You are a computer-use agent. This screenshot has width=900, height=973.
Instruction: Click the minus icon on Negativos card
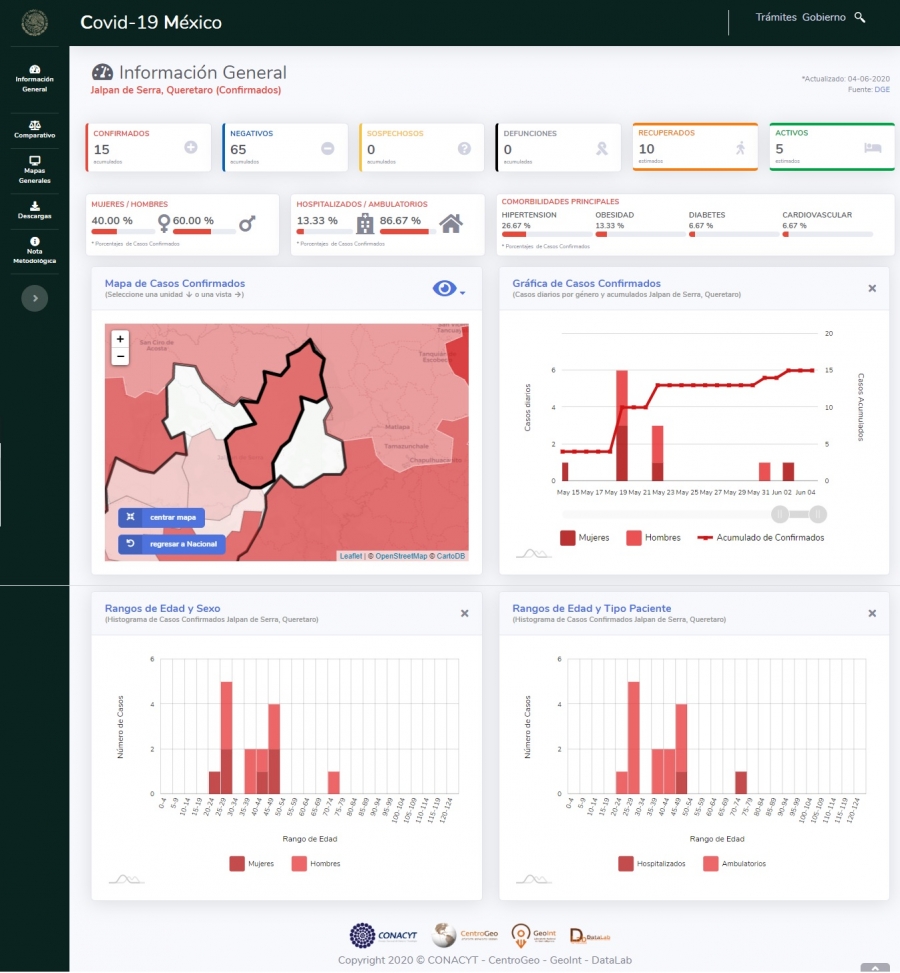327,148
